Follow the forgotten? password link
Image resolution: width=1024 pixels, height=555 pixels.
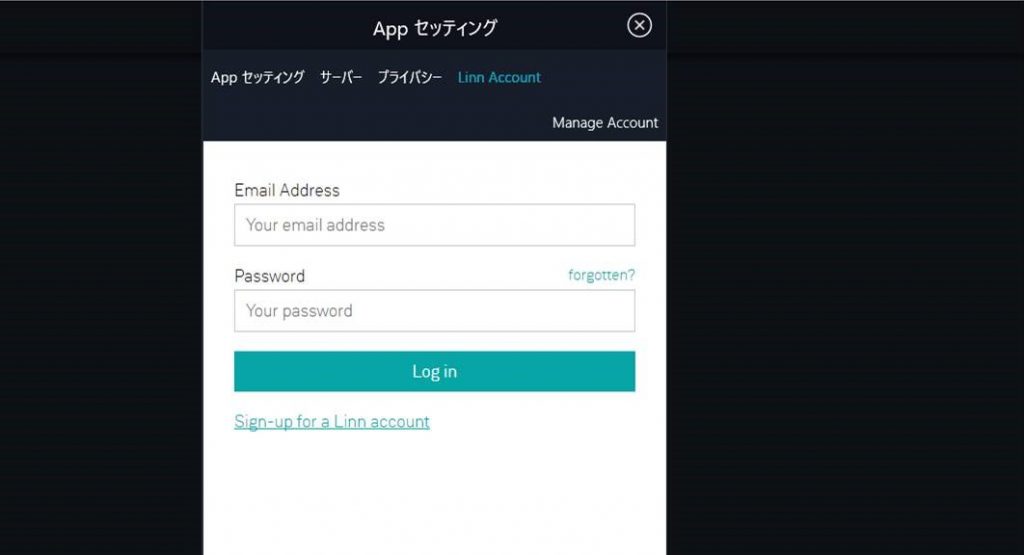(x=601, y=275)
